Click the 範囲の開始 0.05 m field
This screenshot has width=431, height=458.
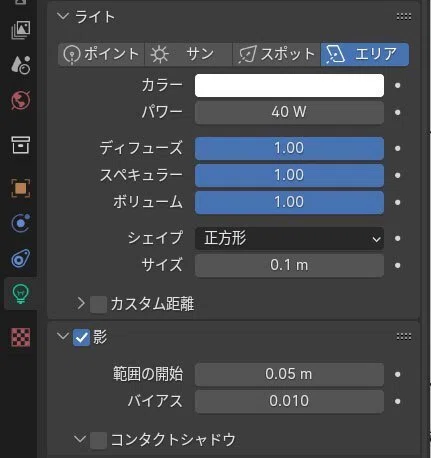tap(289, 374)
